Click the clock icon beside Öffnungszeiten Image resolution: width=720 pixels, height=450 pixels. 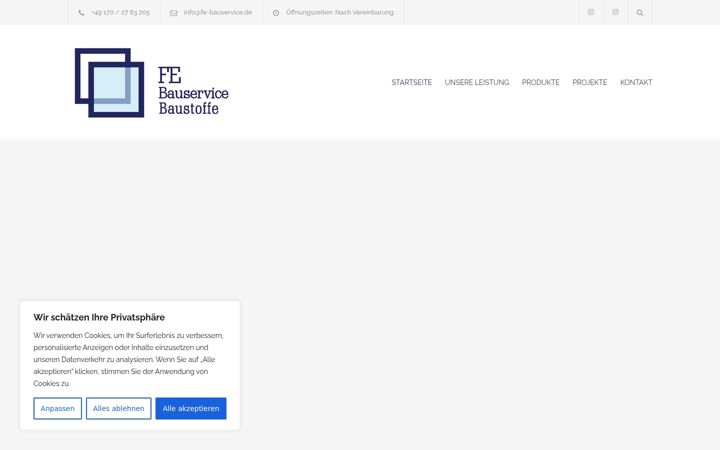[276, 13]
